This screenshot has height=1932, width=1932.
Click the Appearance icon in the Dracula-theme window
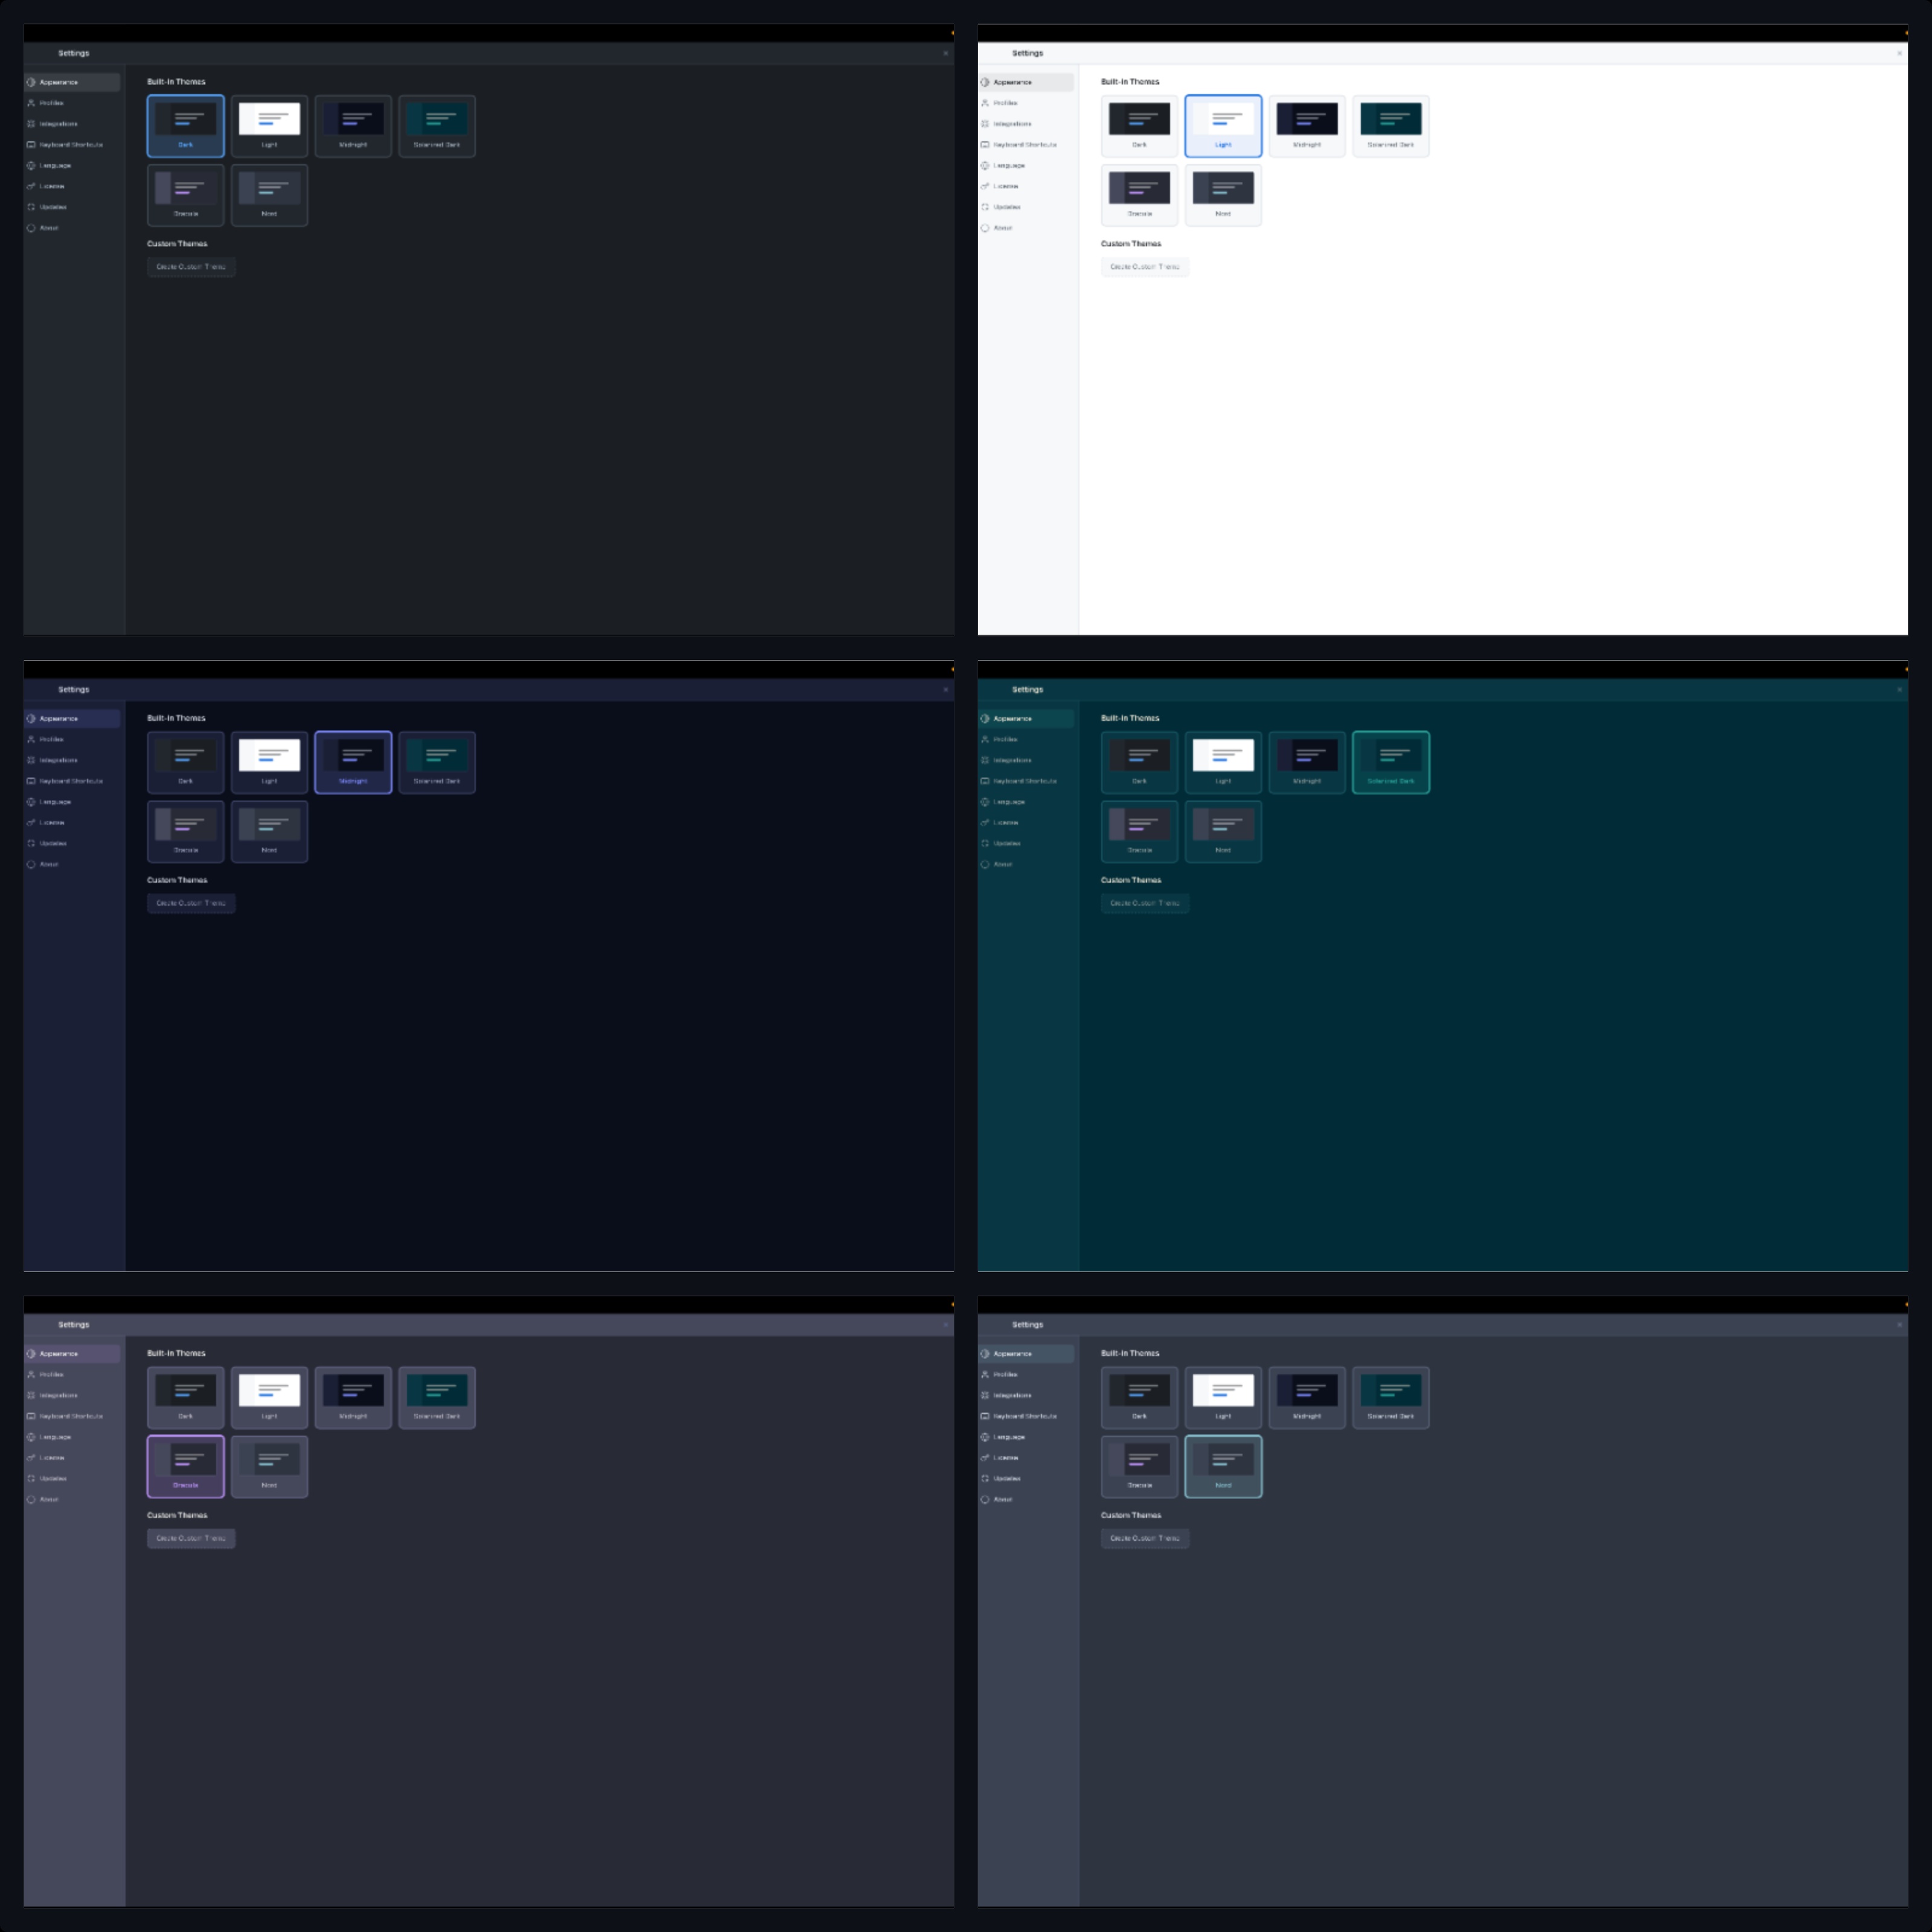click(31, 1354)
